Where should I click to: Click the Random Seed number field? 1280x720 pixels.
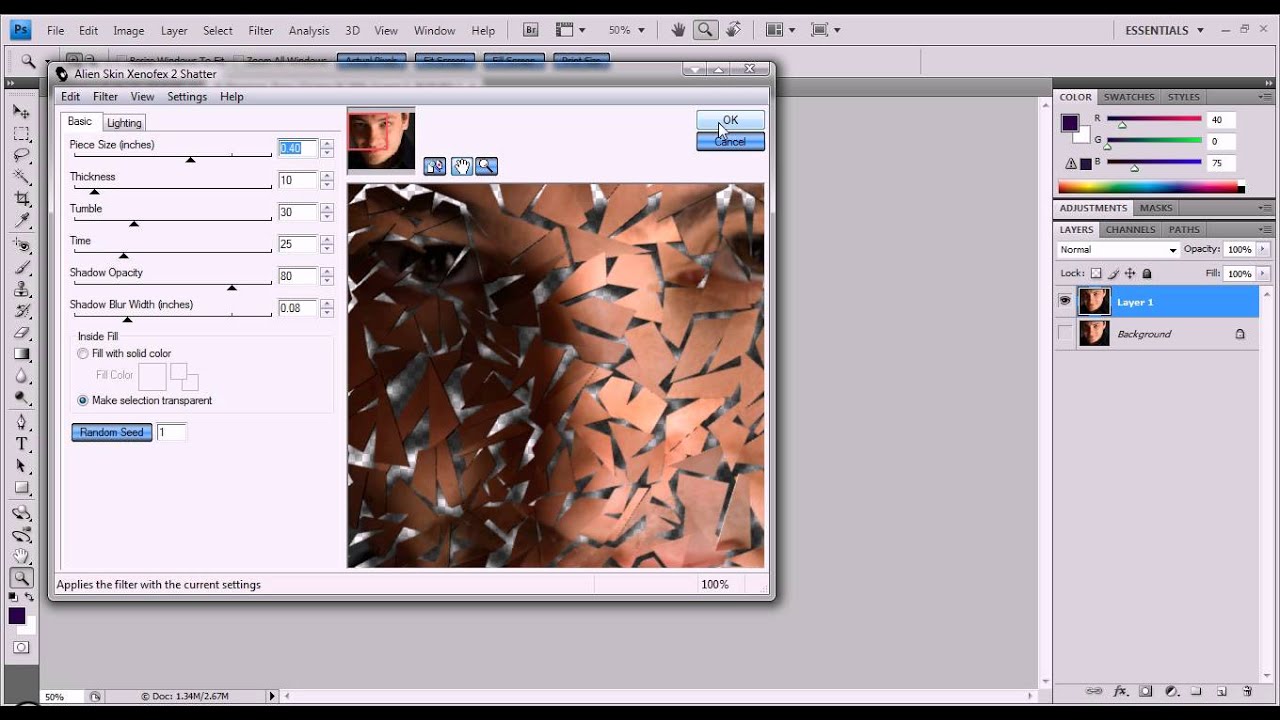(171, 433)
